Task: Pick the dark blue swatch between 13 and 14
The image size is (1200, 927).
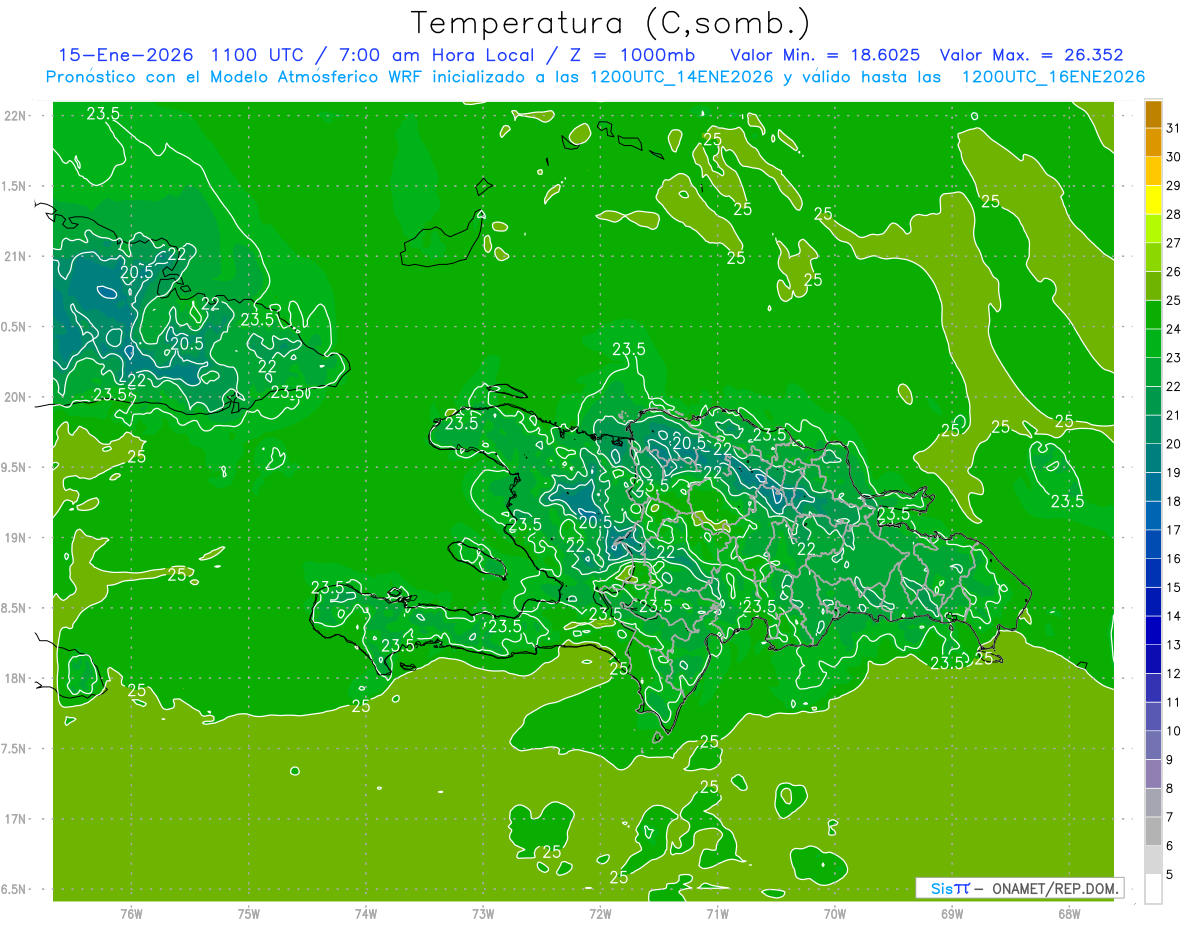Action: 1153,631
